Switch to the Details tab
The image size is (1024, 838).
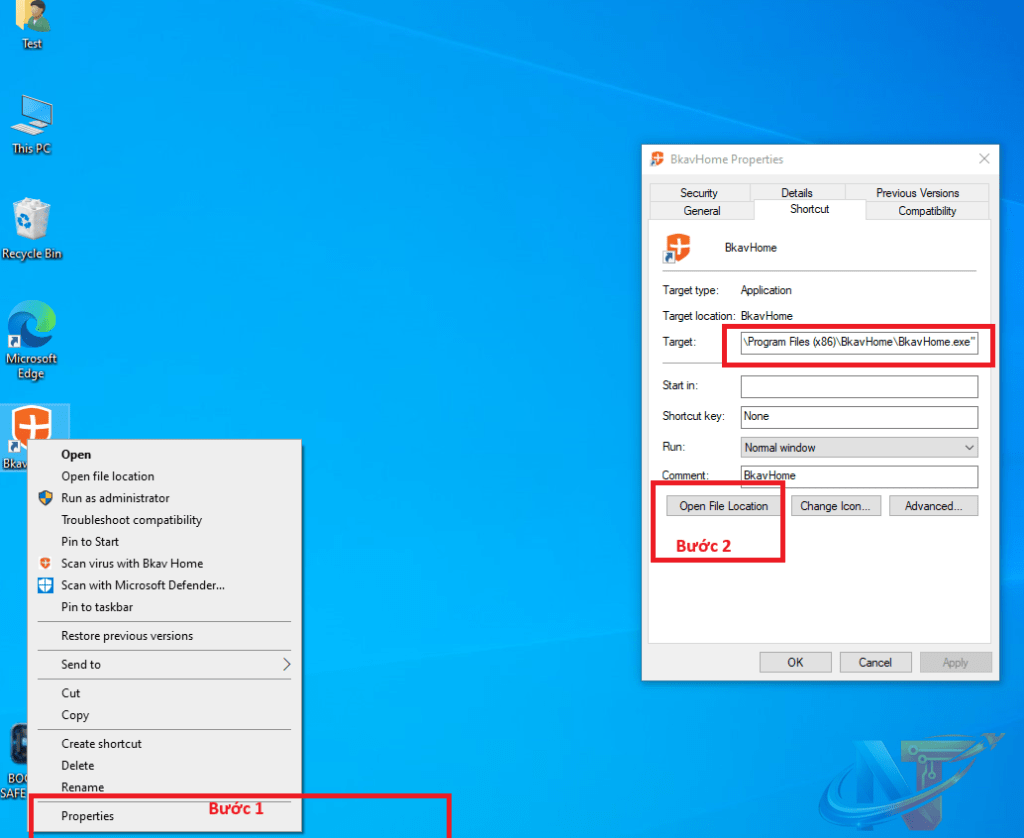click(x=797, y=193)
